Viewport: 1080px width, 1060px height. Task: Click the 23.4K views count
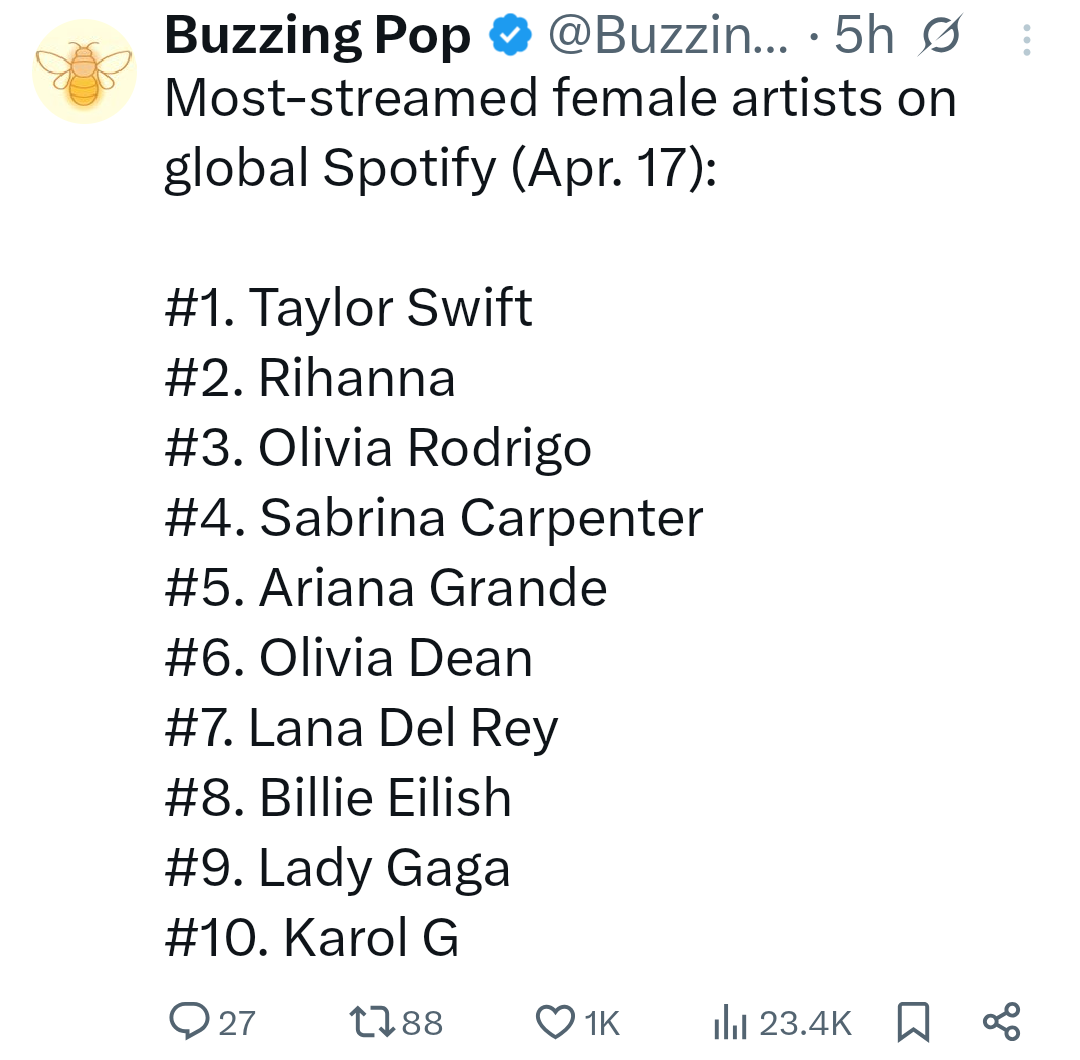click(806, 1023)
